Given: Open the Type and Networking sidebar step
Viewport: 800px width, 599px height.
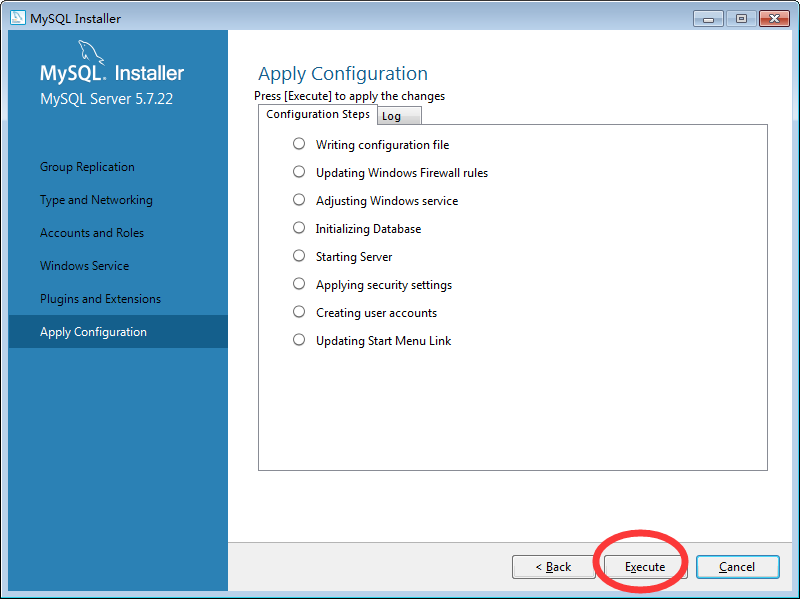Looking at the screenshot, I should [x=96, y=200].
